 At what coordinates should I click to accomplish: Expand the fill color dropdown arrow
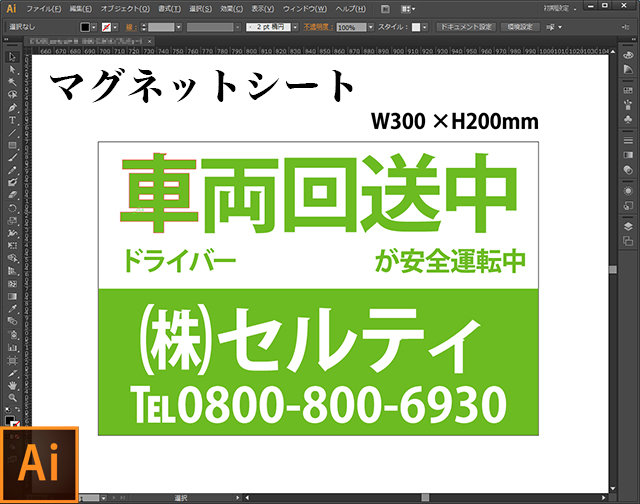coord(94,27)
